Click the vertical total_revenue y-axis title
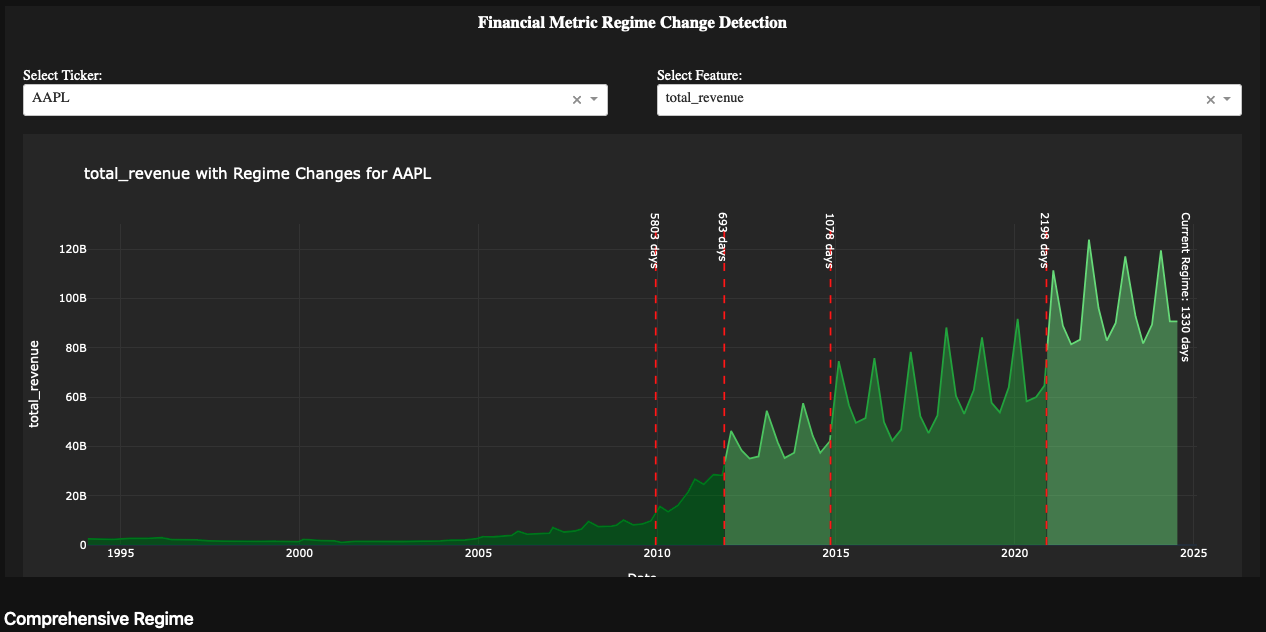The width and height of the screenshot is (1266, 632). 35,384
